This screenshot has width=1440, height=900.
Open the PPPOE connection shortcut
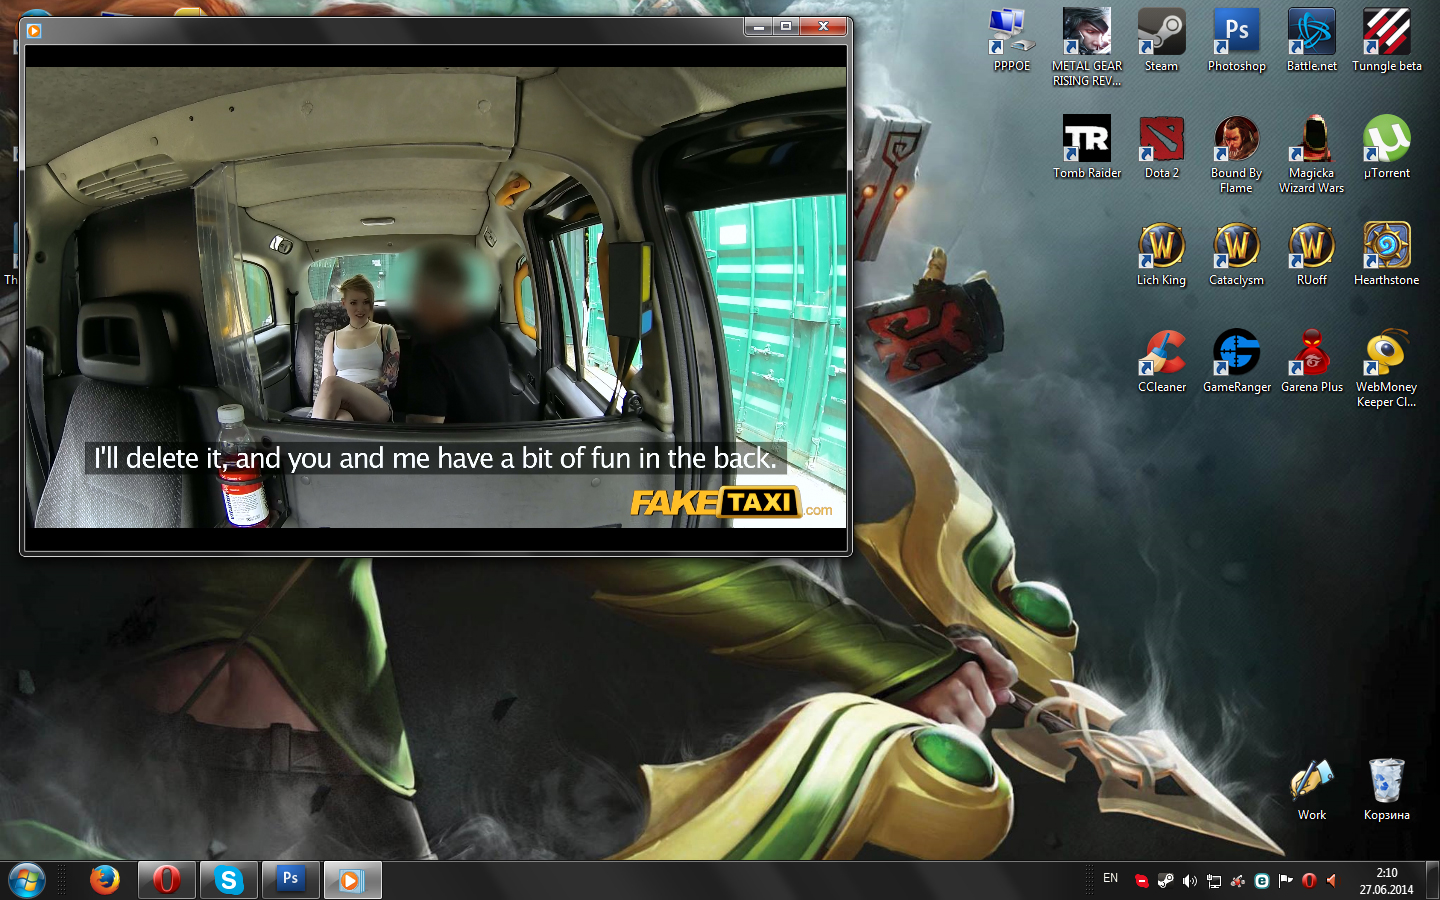[1011, 40]
